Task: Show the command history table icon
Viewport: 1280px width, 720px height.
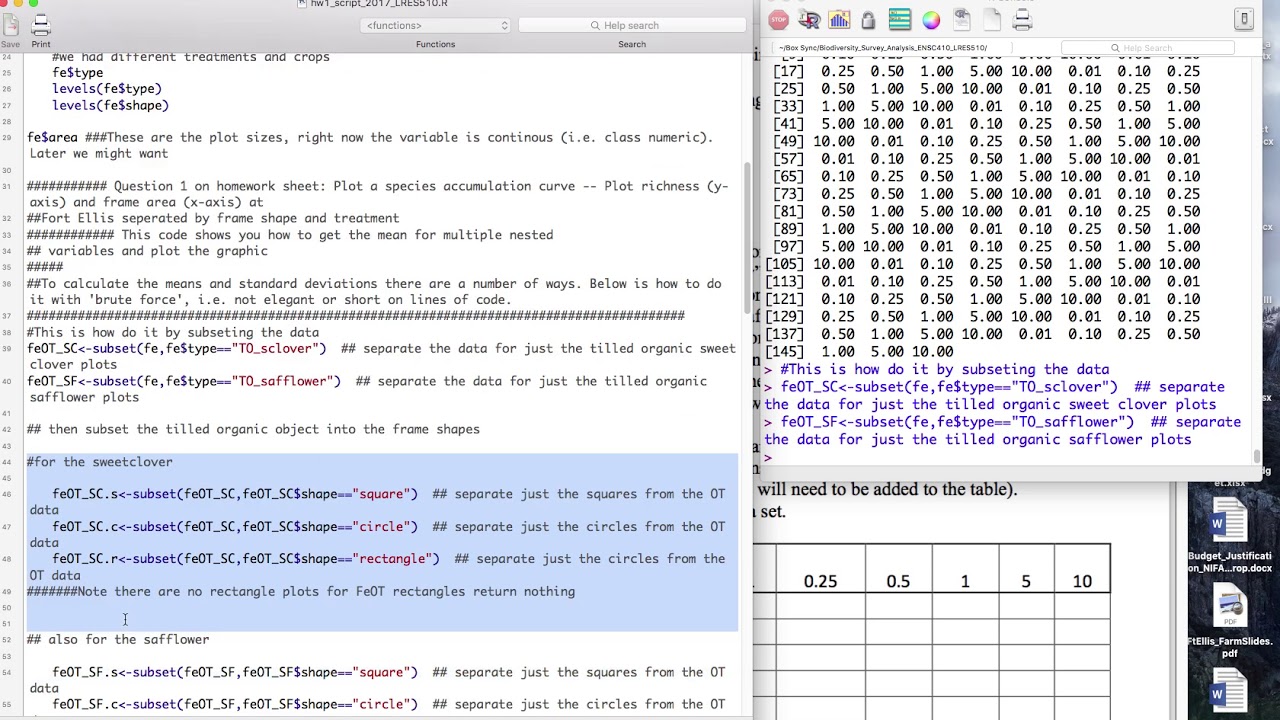Action: tap(899, 20)
